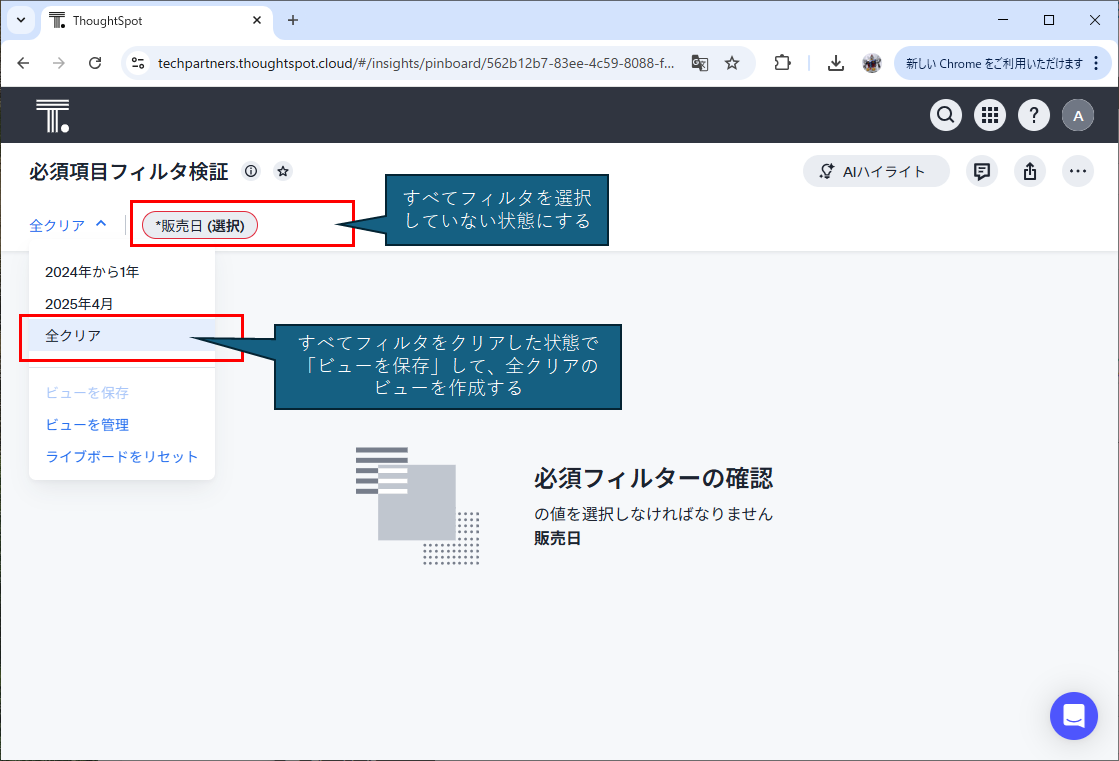Open the comments icon button

pyautogui.click(x=982, y=171)
